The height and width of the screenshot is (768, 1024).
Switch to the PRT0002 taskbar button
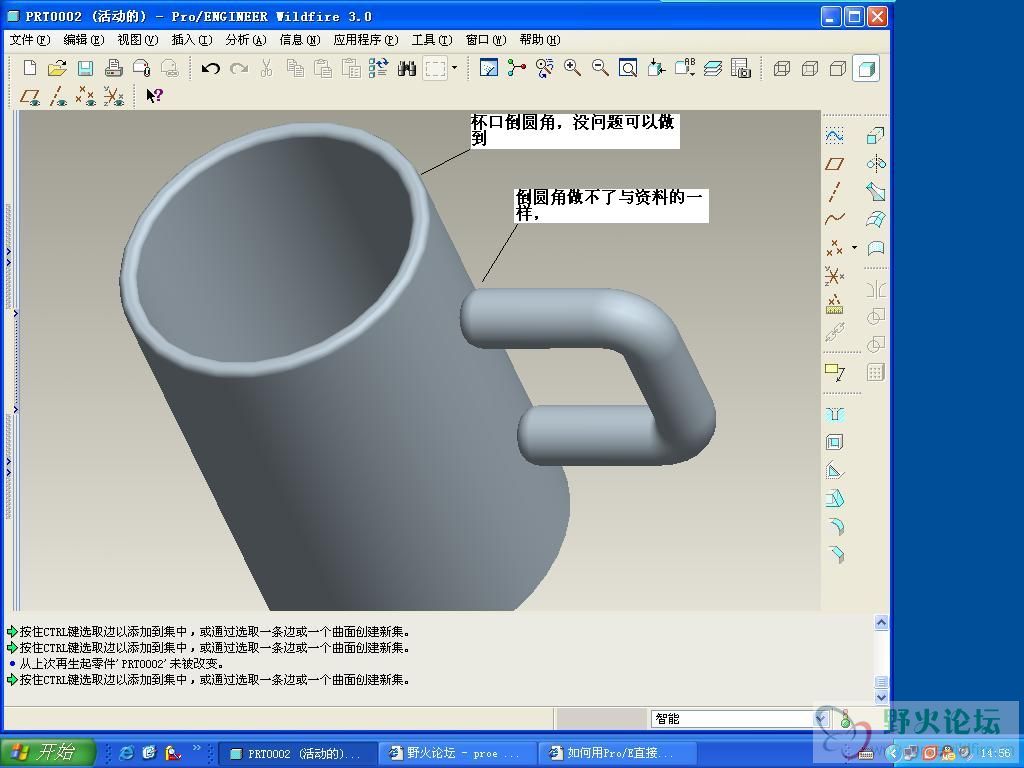[297, 754]
